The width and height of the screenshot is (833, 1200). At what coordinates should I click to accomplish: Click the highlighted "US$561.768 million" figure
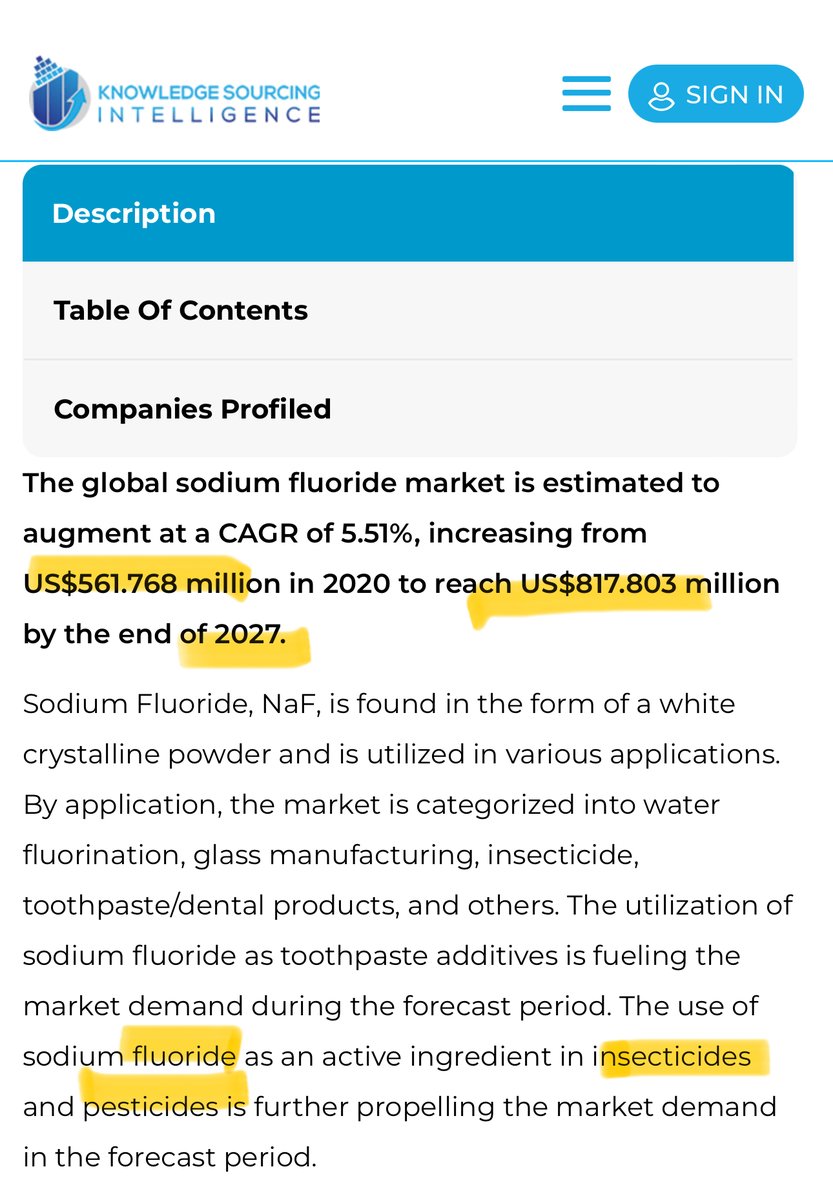(137, 583)
